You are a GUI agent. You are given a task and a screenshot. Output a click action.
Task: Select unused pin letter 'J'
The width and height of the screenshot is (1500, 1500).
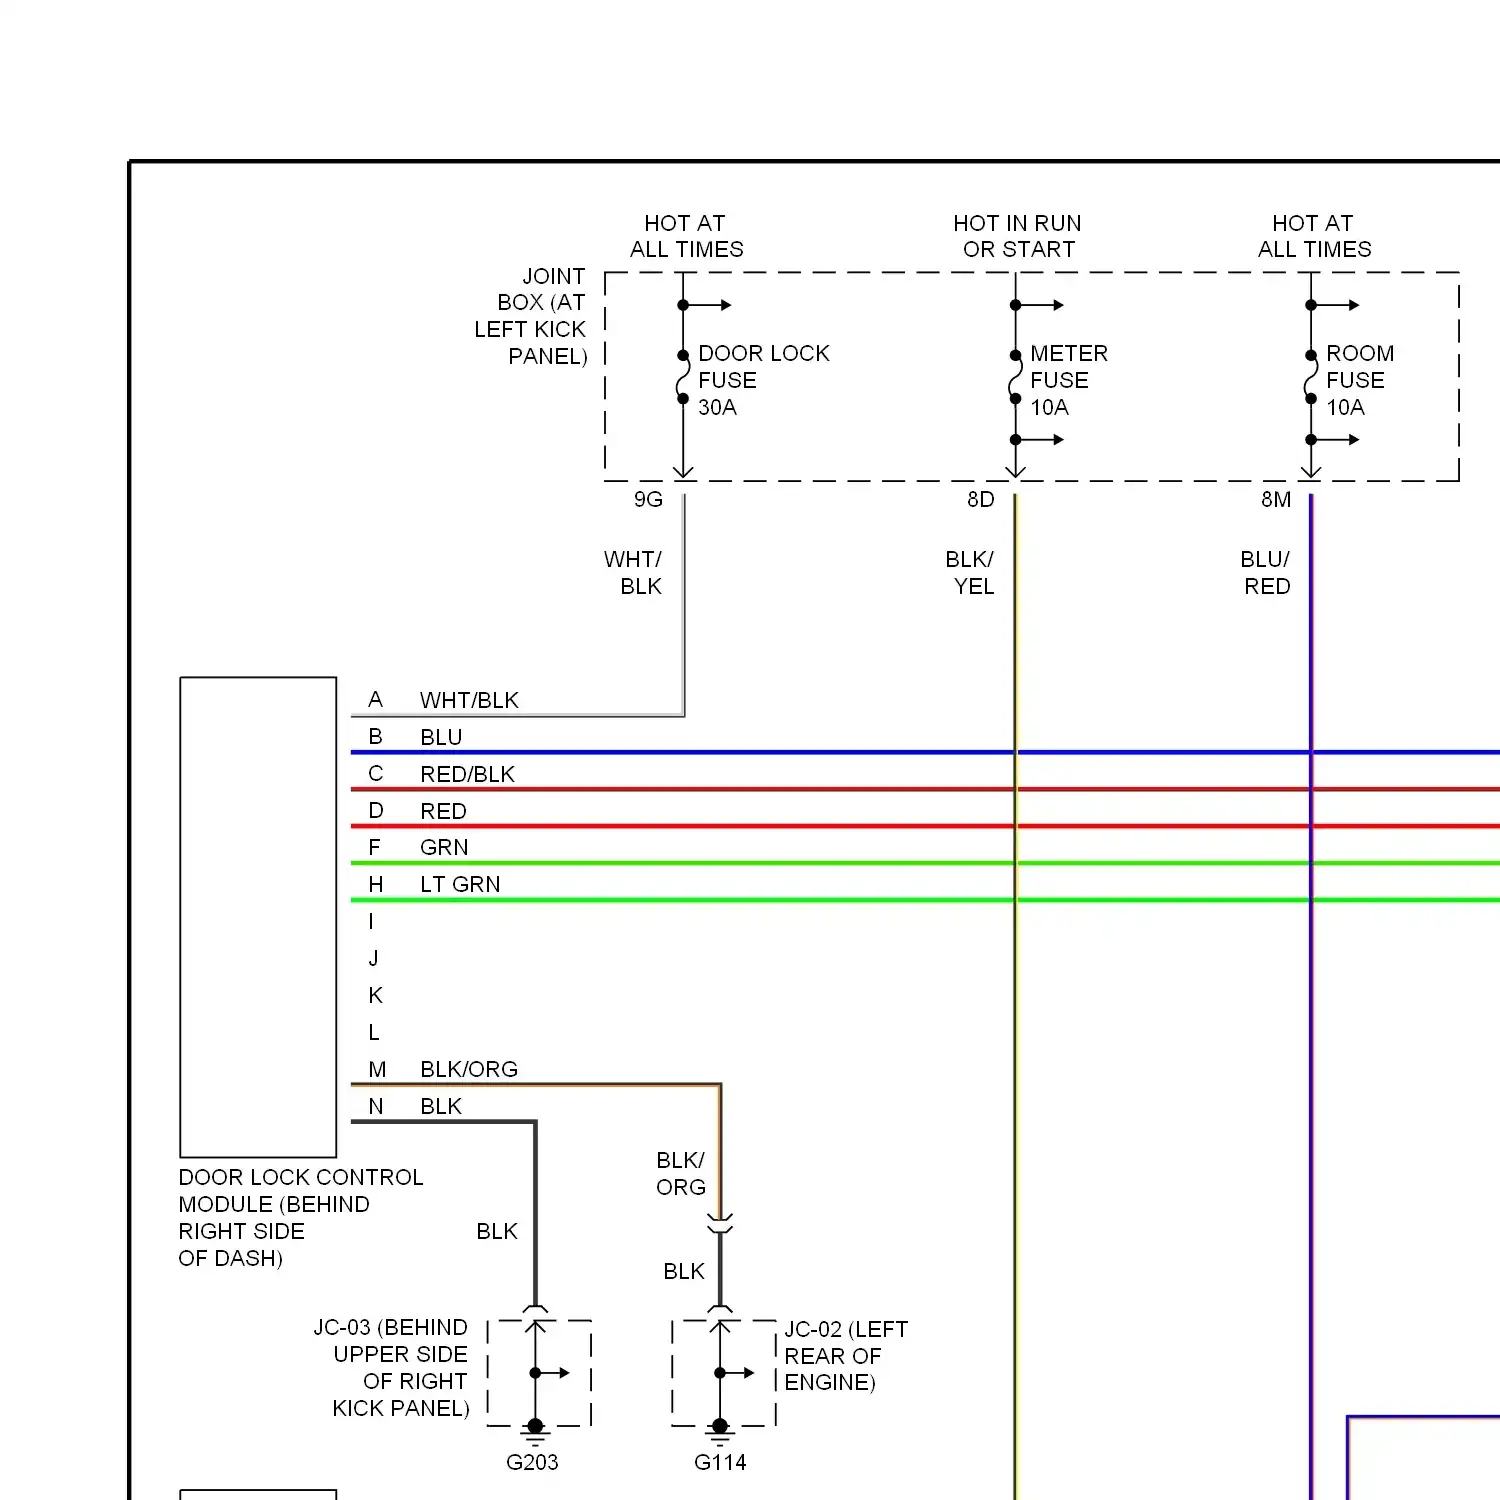point(373,958)
